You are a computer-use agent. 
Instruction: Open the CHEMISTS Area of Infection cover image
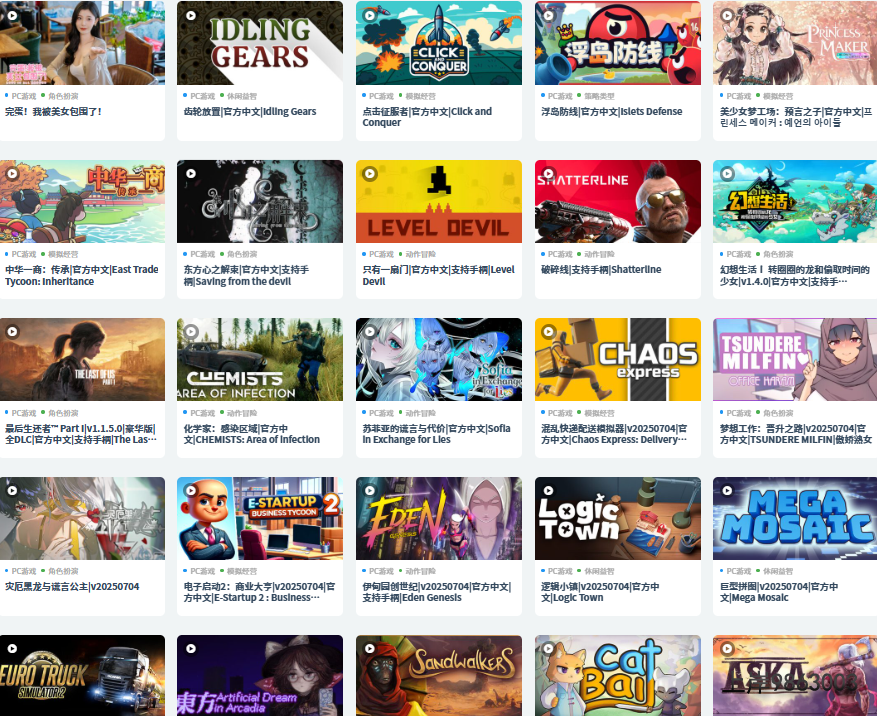259,359
